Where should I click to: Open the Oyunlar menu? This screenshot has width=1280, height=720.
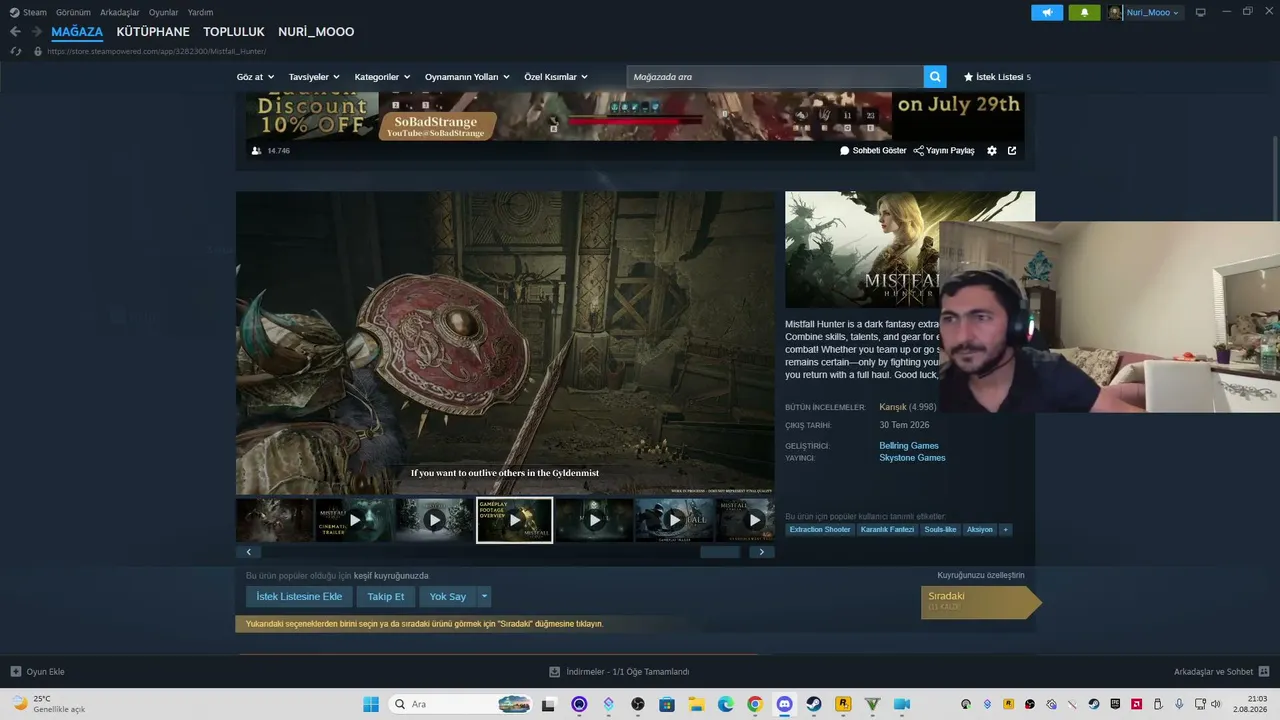point(164,12)
